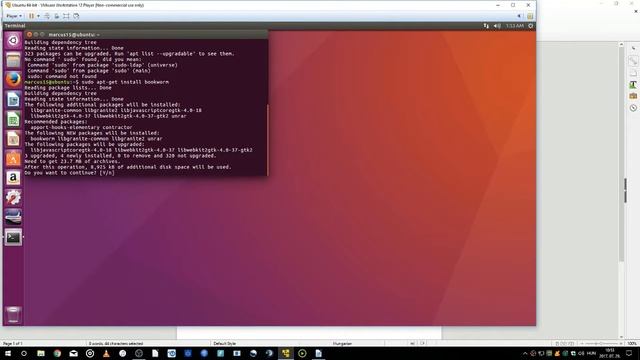Toggle the LibreOffice sidebar hide handle
The width and height of the screenshot is (640, 360).
(x=625, y=190)
